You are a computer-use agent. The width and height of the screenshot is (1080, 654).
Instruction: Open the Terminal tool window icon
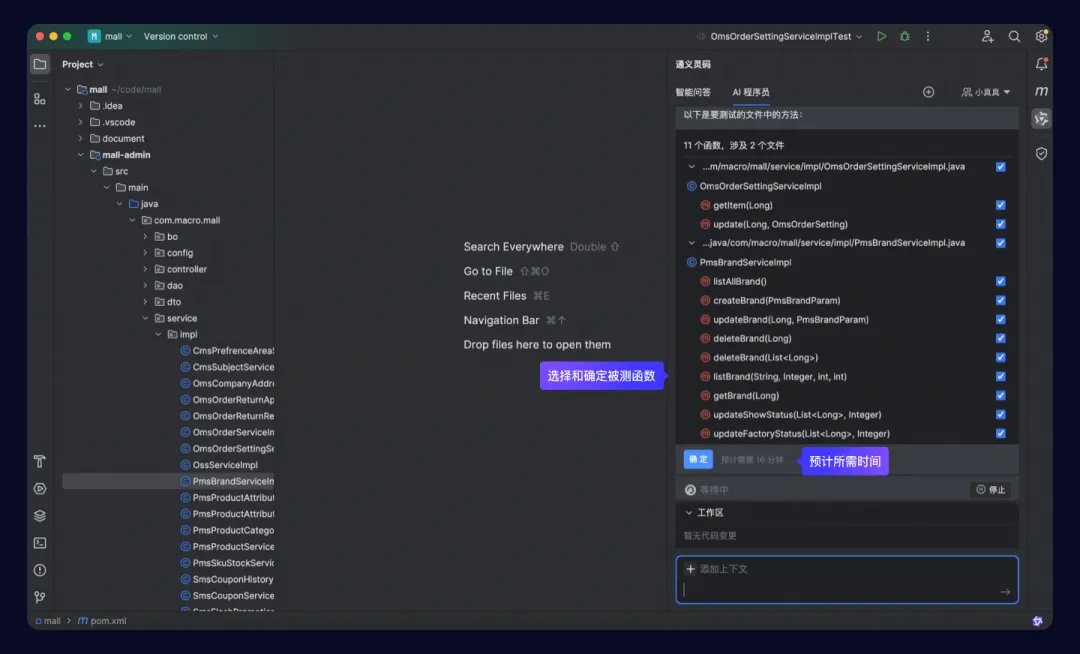tap(40, 543)
